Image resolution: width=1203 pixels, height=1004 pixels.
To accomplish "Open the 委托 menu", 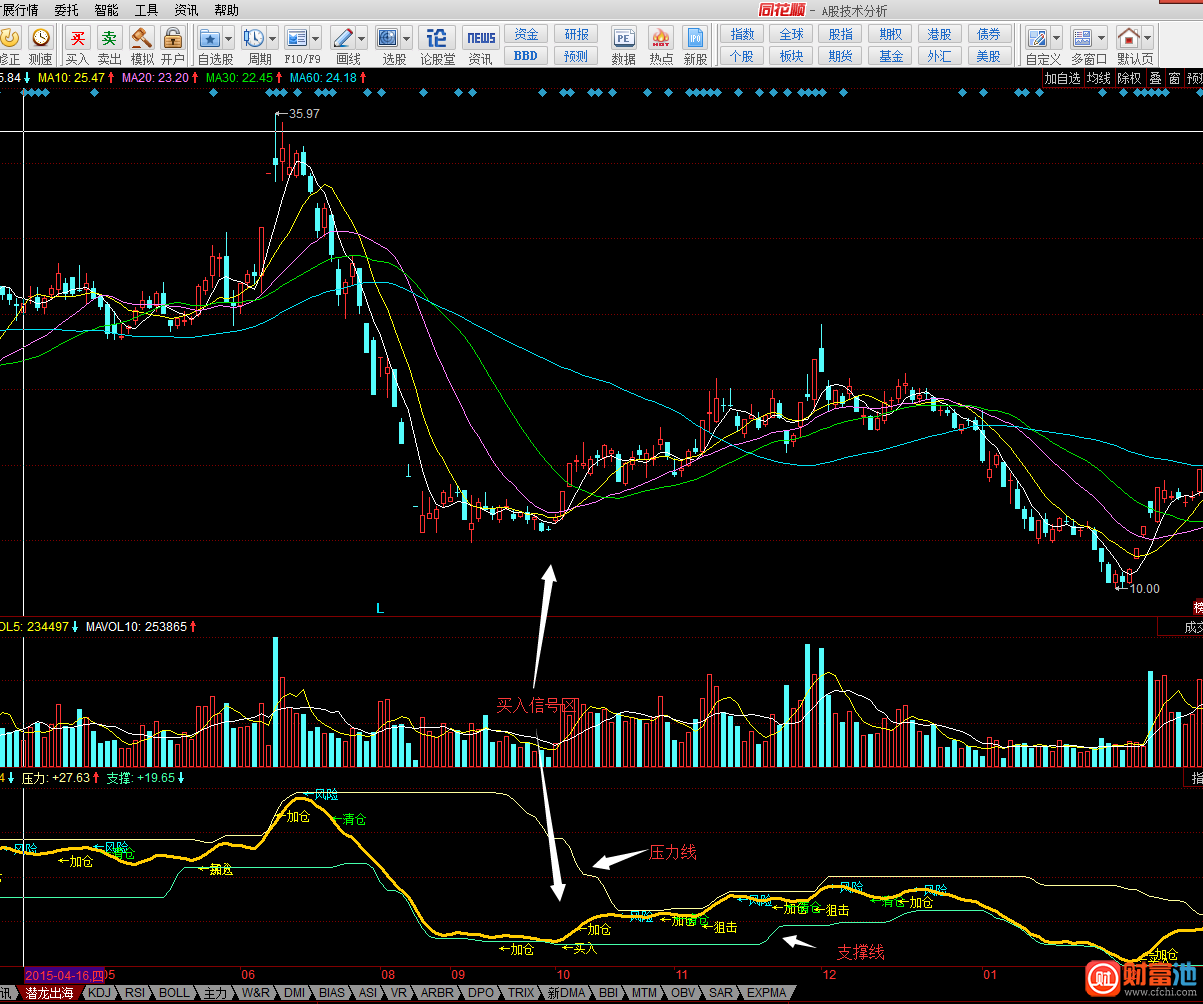I will (x=66, y=10).
